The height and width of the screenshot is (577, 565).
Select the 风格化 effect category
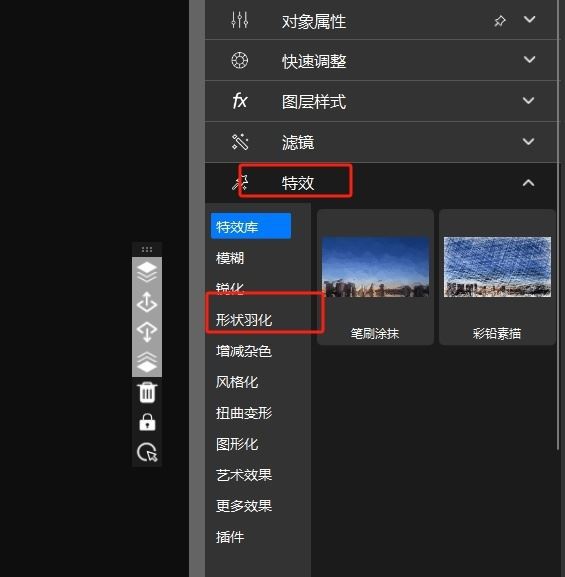237,382
